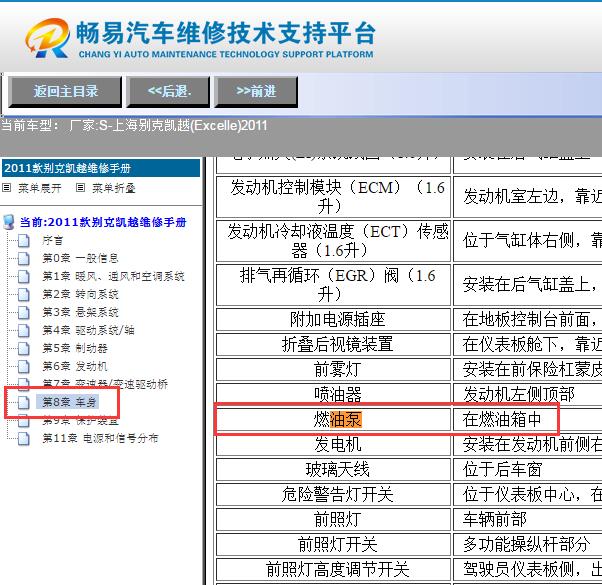
Task: Click the page icon beside 第6章 发动机
Action: click(x=24, y=366)
